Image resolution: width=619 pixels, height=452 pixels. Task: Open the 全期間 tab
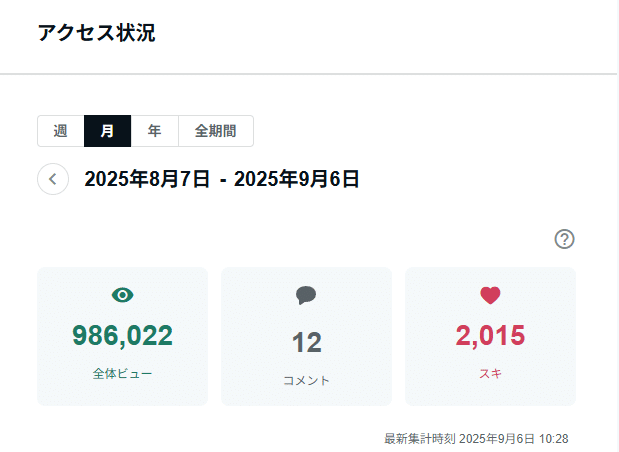pos(216,131)
